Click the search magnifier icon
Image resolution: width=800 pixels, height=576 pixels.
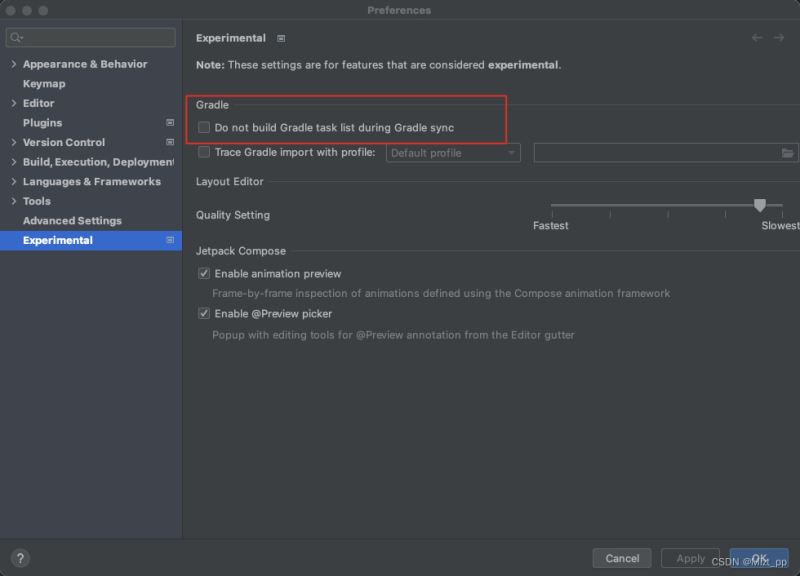(16, 37)
